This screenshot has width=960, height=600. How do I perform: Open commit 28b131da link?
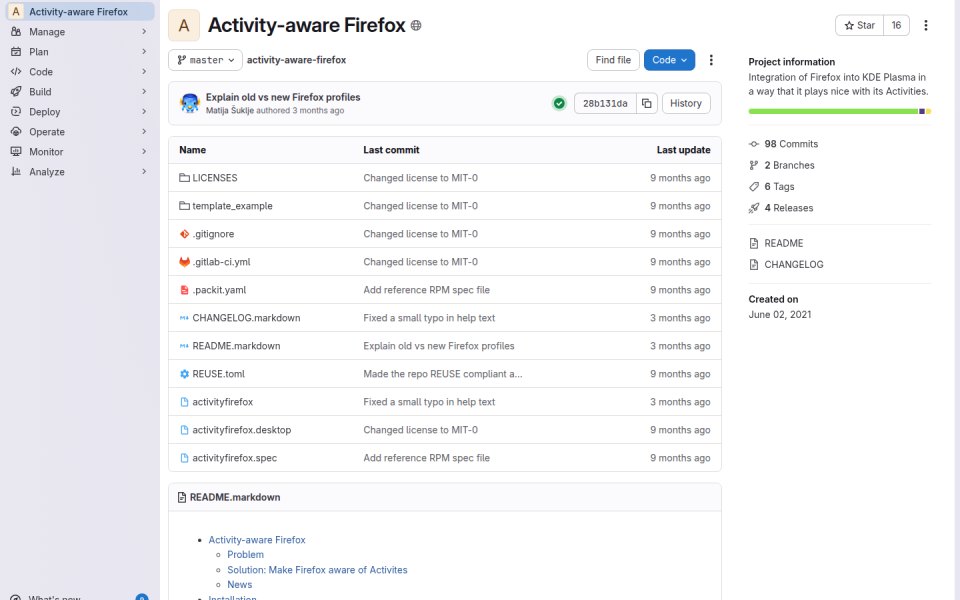[x=605, y=103]
